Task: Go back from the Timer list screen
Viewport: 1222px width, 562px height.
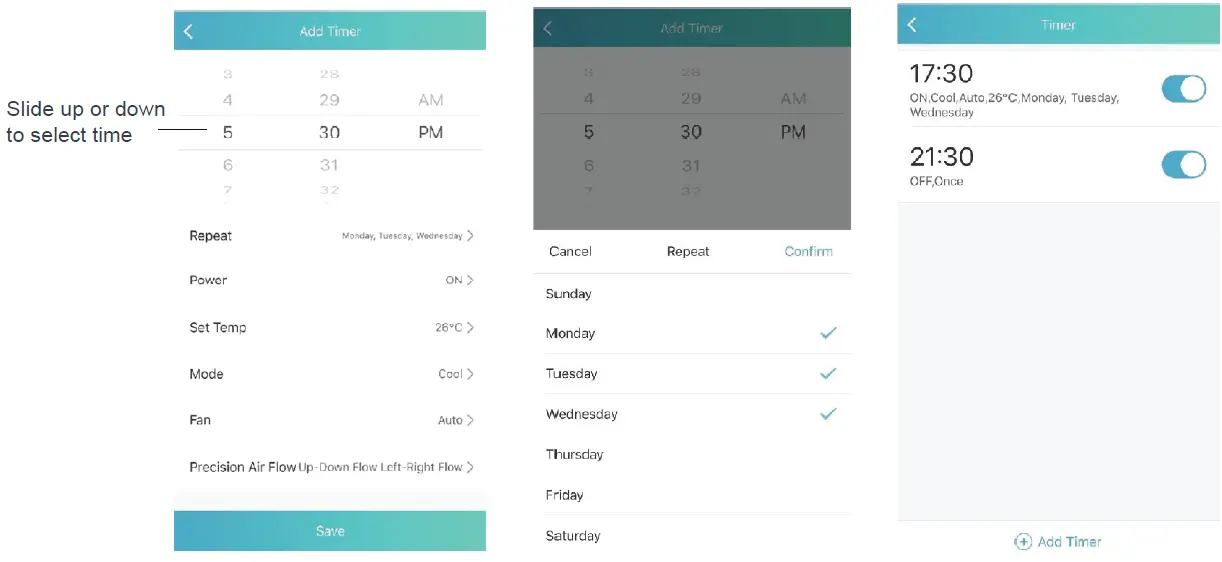Action: pos(912,26)
